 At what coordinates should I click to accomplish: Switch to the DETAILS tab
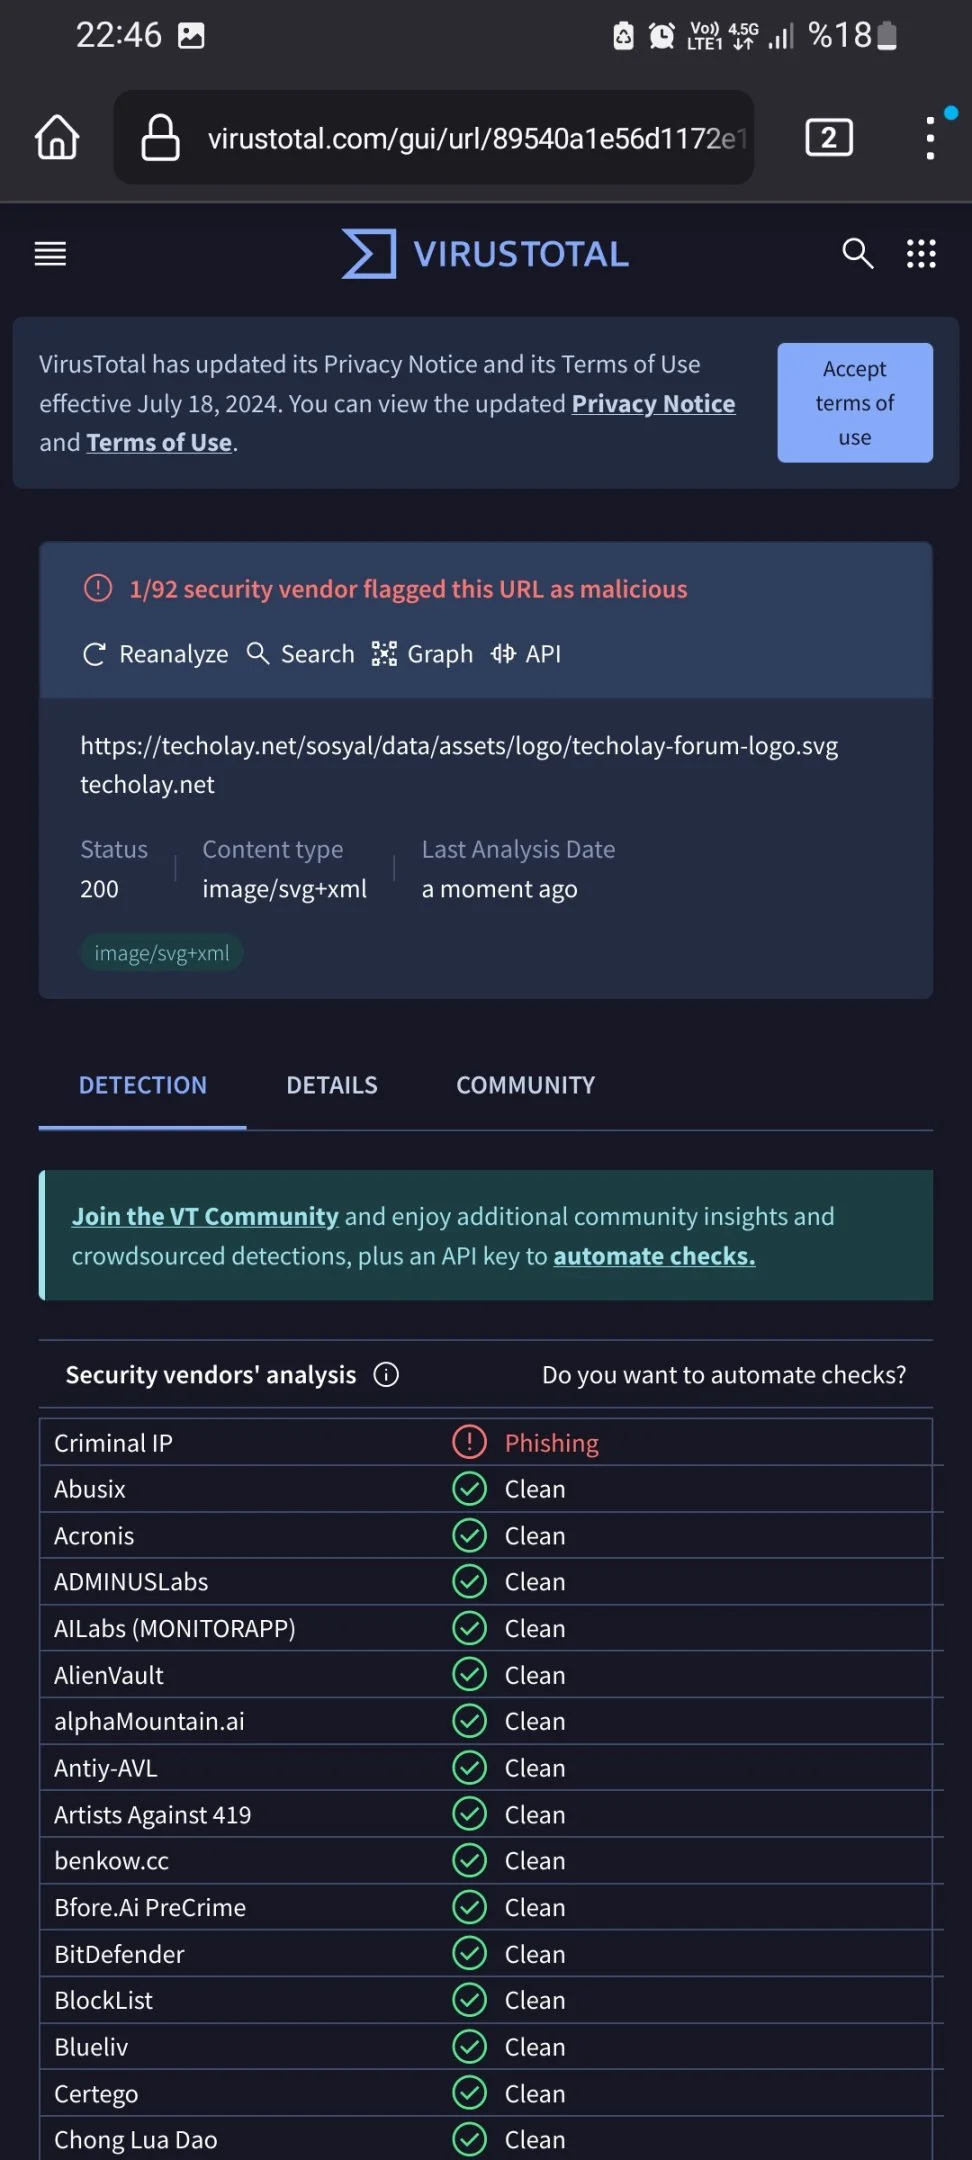coord(332,1085)
